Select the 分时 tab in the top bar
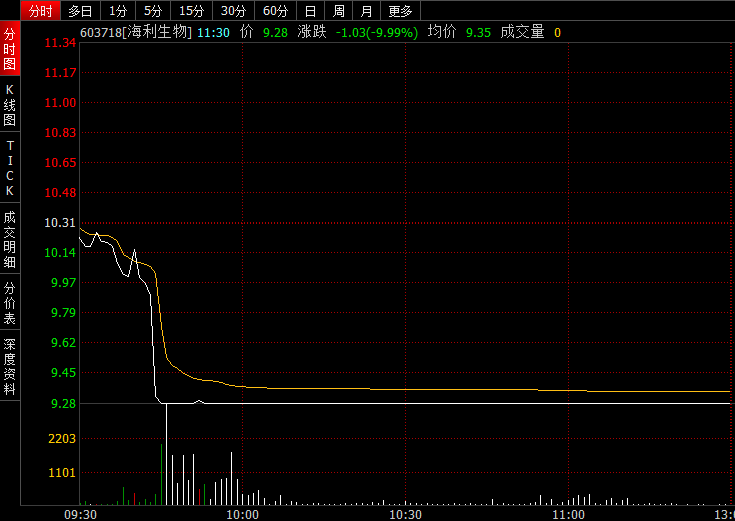 click(40, 11)
